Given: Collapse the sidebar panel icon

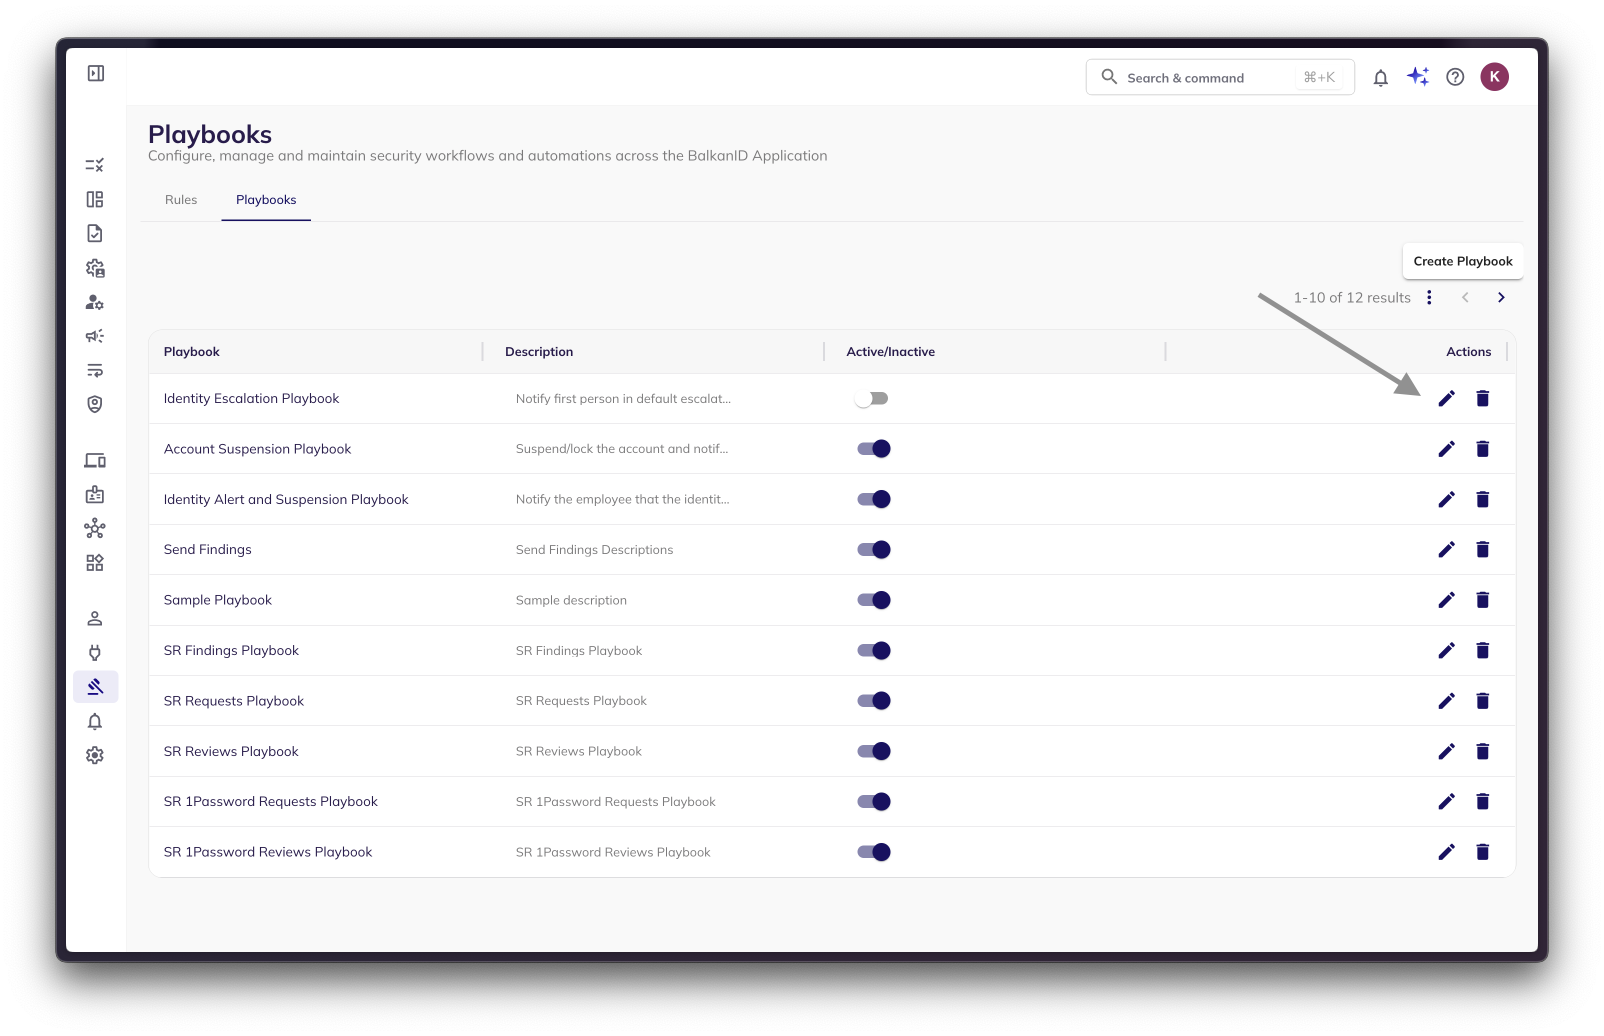Looking at the screenshot, I should (96, 73).
